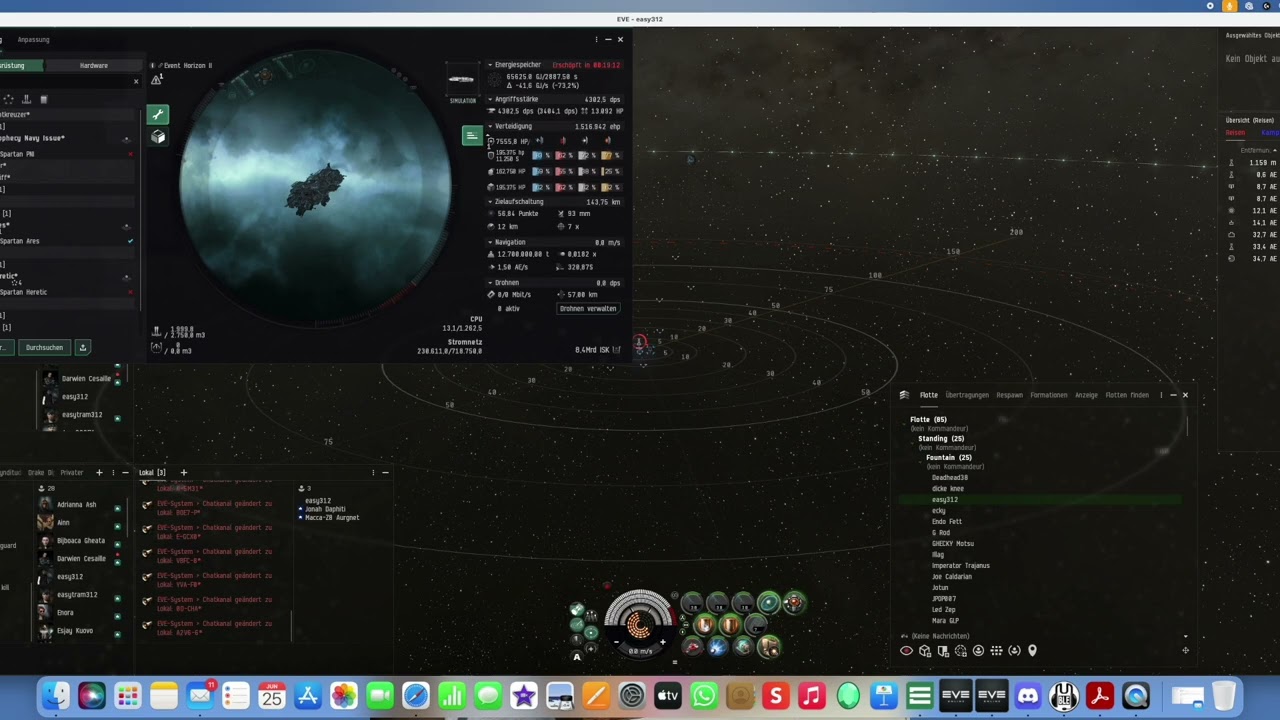Open WhatsApp from the Dock
This screenshot has width=1280, height=720.
[703, 695]
